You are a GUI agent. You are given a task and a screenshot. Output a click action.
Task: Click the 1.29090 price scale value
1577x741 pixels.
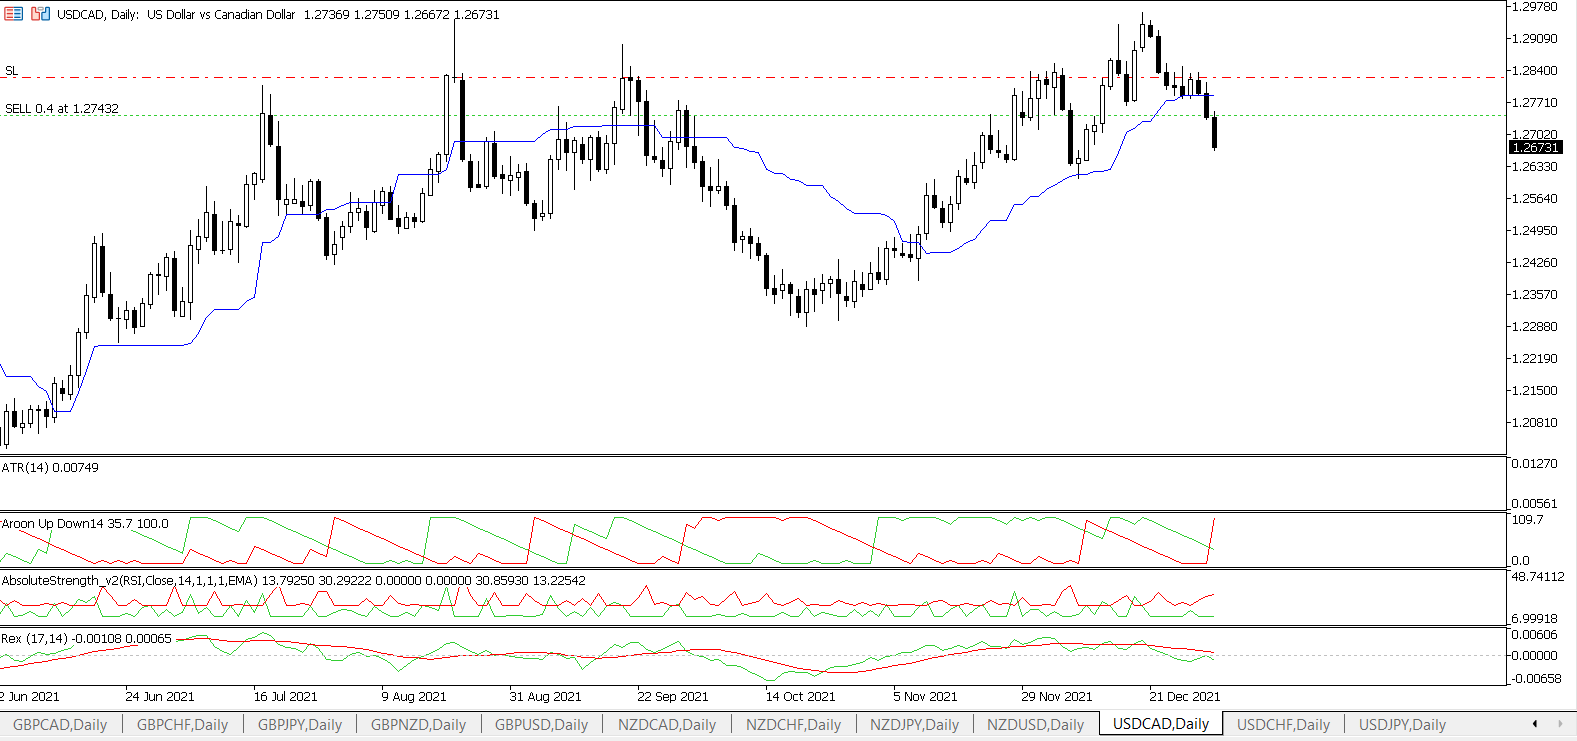(1534, 39)
